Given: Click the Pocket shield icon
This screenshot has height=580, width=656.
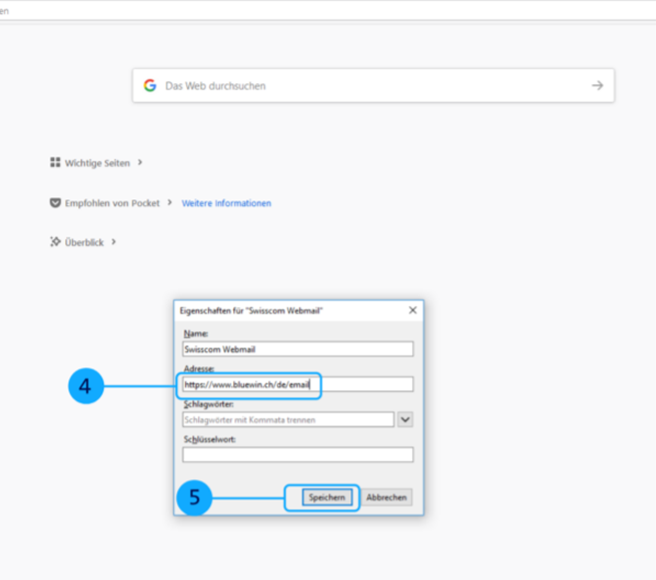Looking at the screenshot, I should click(x=55, y=203).
